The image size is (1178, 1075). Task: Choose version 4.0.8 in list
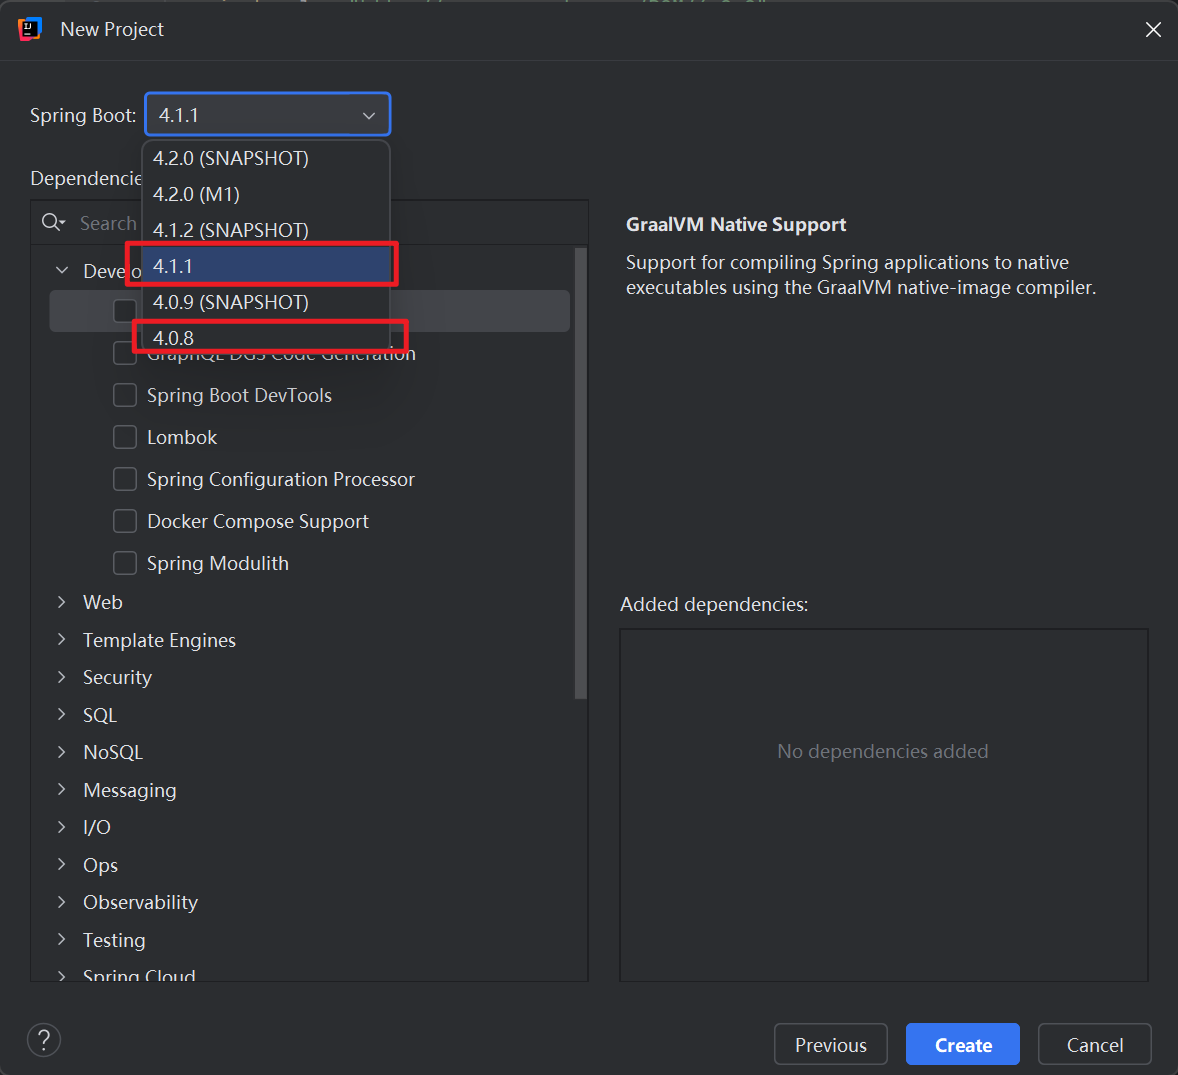click(x=266, y=338)
